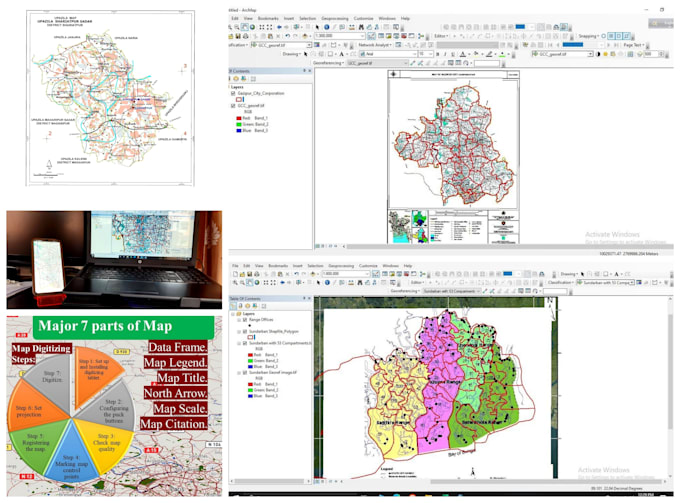Toggle GCC_georef.tif layer checkbox
Viewport: 680px width, 503px height.
click(x=233, y=106)
